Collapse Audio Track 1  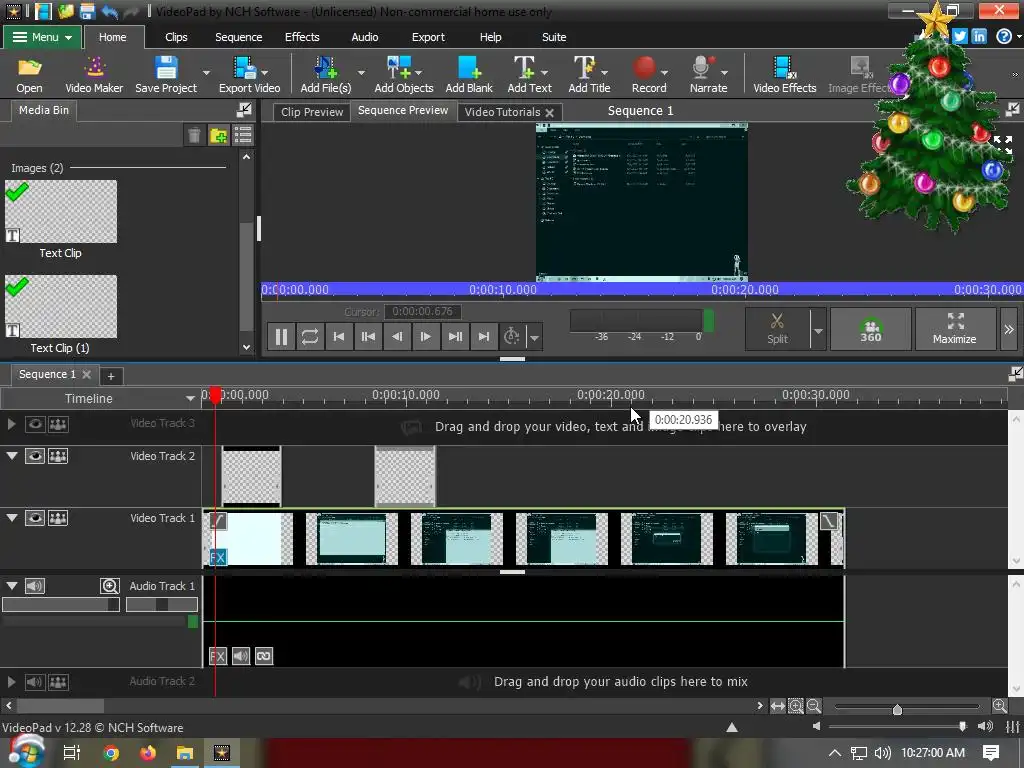[x=12, y=586]
